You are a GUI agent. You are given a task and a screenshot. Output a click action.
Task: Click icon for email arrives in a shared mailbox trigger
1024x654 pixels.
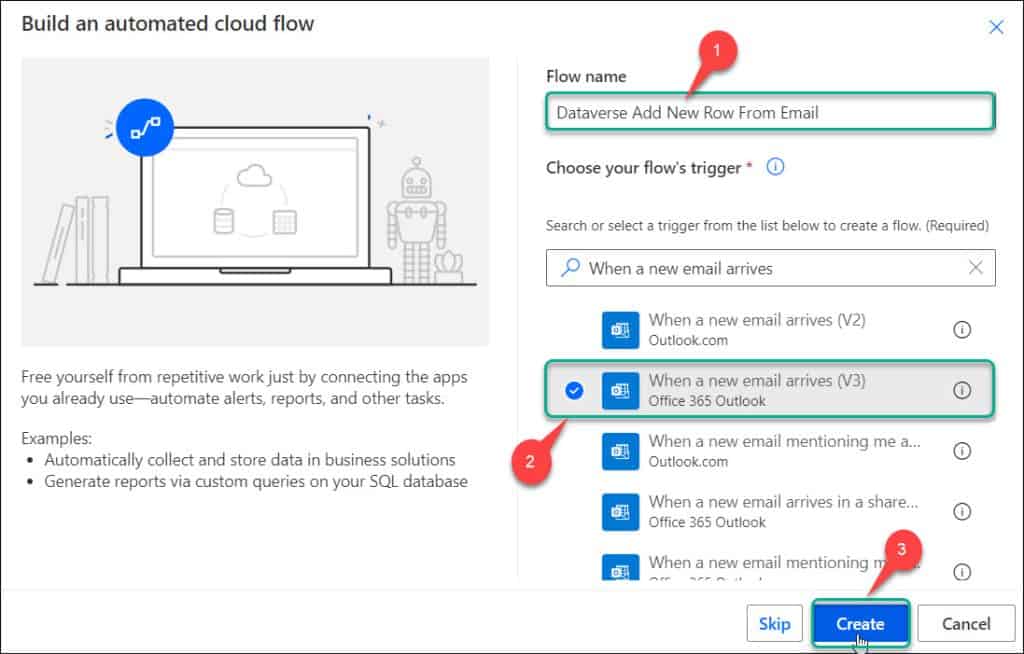click(620, 512)
